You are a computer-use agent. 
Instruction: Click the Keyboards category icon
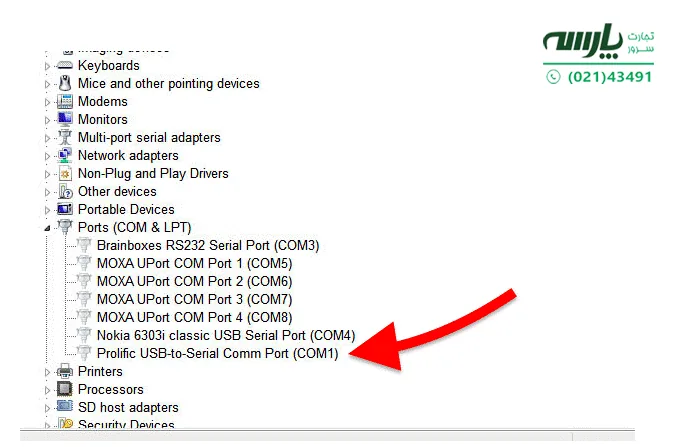pos(65,65)
